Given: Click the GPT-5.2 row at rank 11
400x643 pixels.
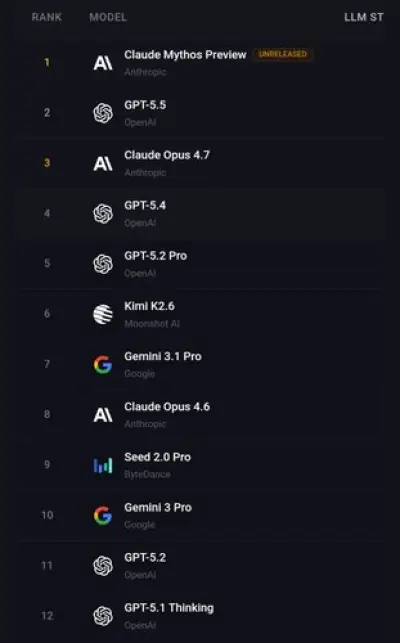Looking at the screenshot, I should point(201,566).
